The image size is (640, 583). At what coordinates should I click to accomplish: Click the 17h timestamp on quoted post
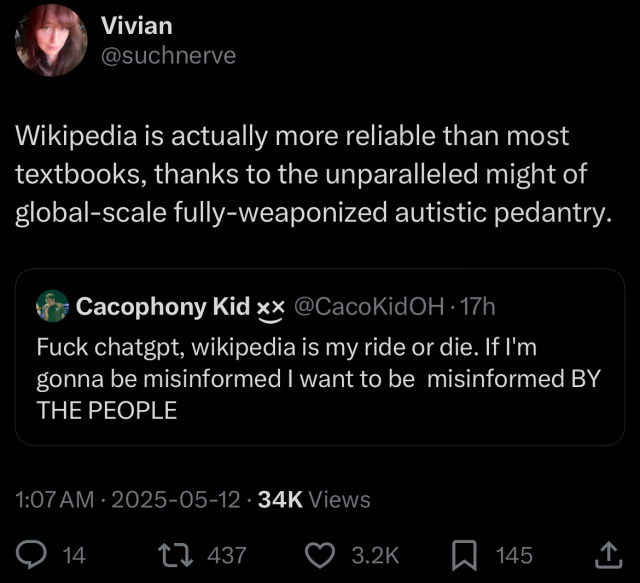474,307
